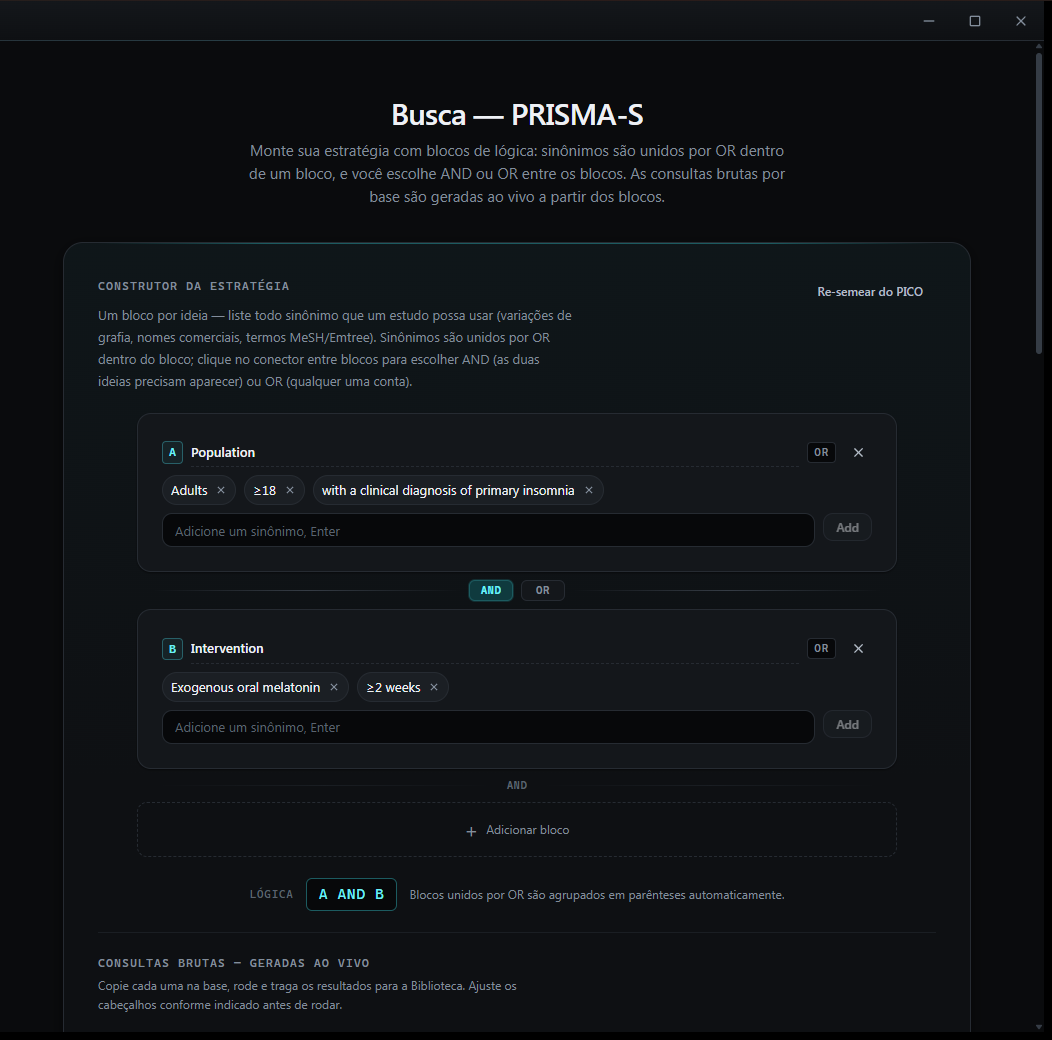1052x1040 pixels.
Task: Close the application window
Action: coord(1020,21)
